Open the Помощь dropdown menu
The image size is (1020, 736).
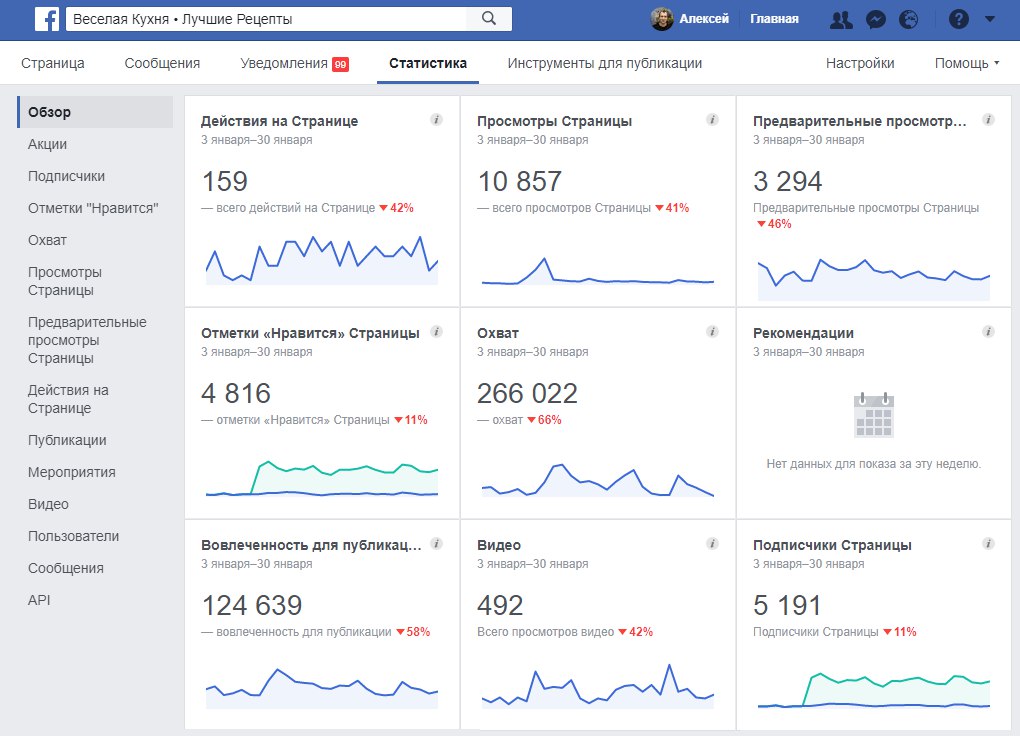(x=966, y=63)
